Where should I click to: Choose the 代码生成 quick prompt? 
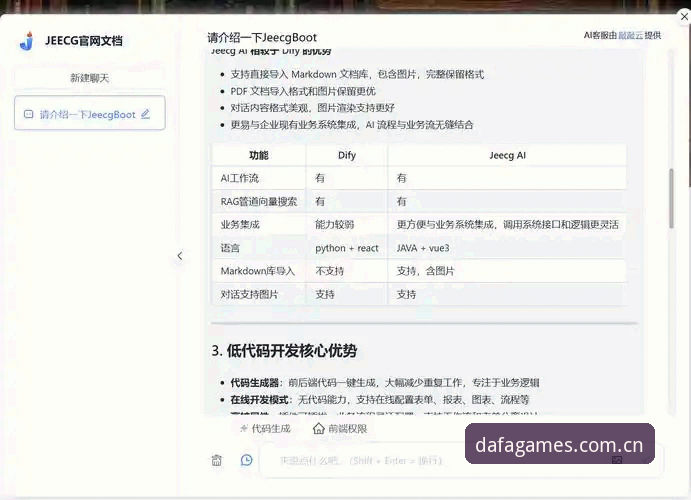(x=265, y=428)
